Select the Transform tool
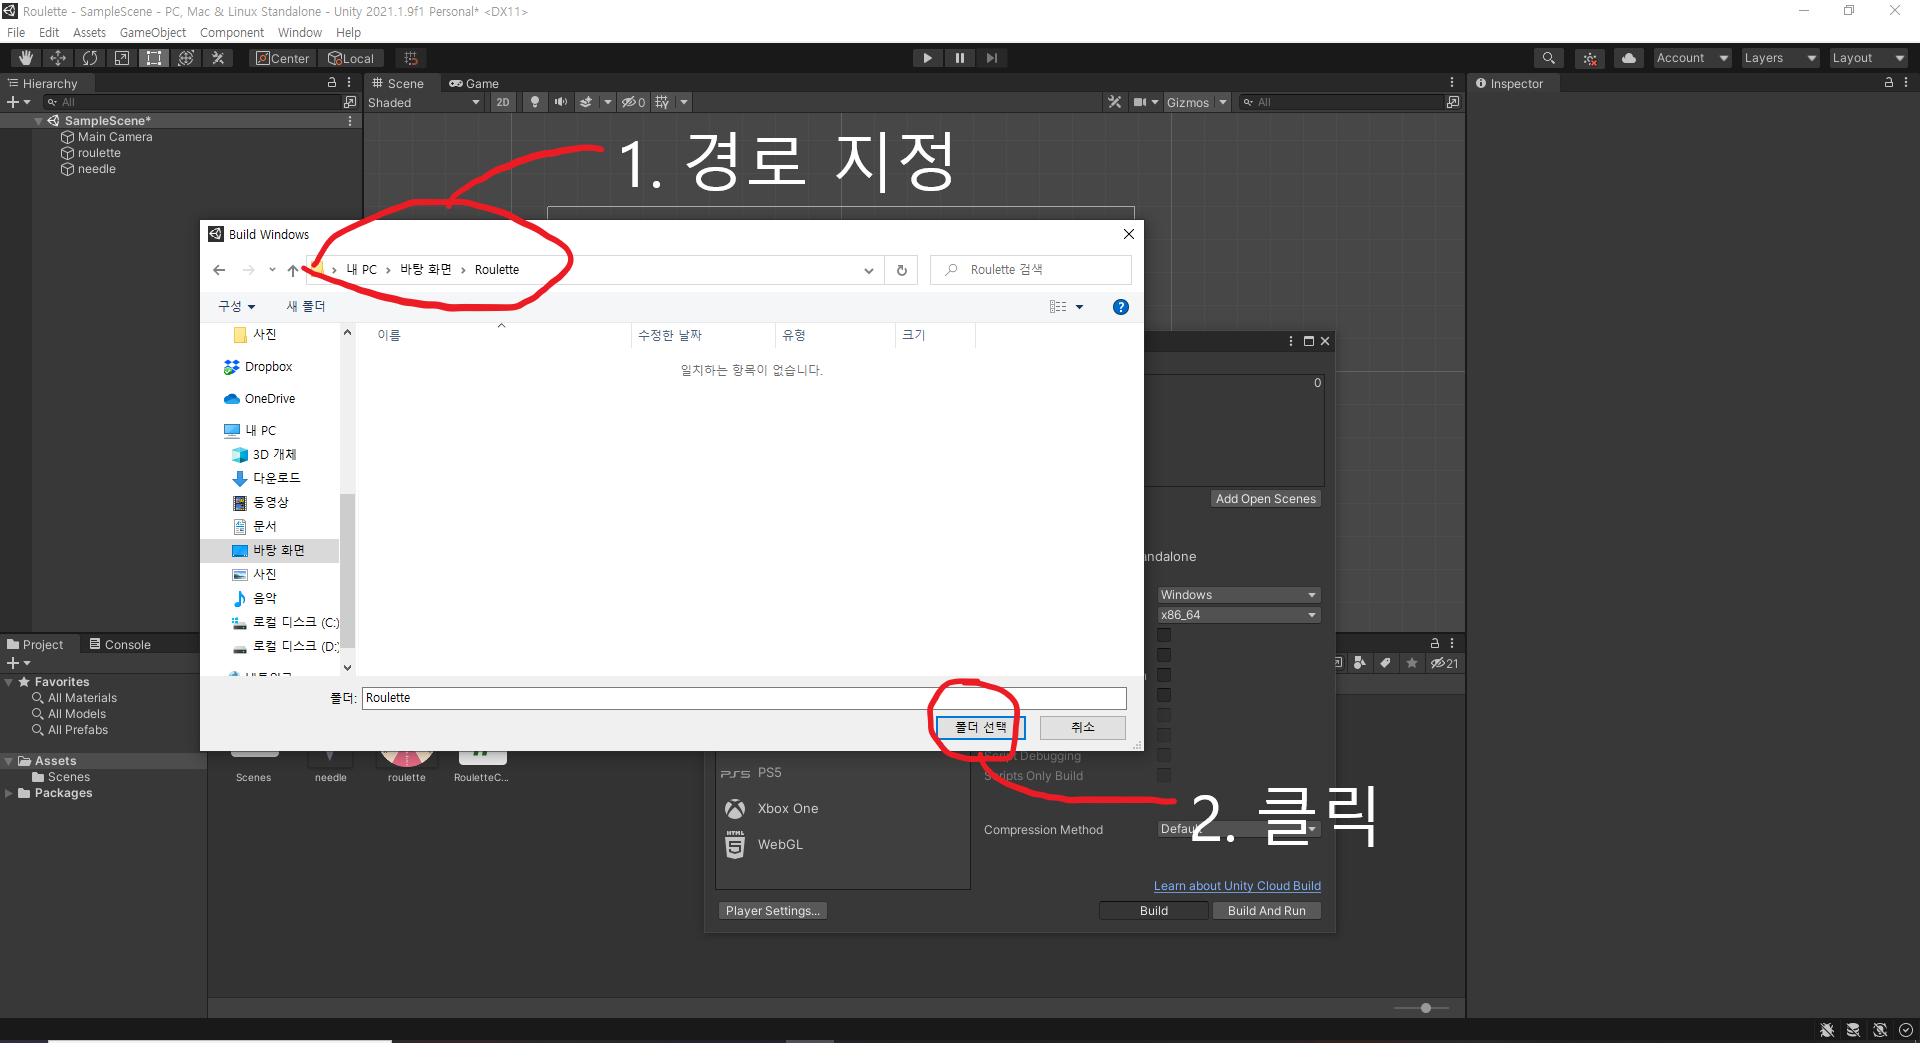The width and height of the screenshot is (1920, 1043). click(x=186, y=58)
